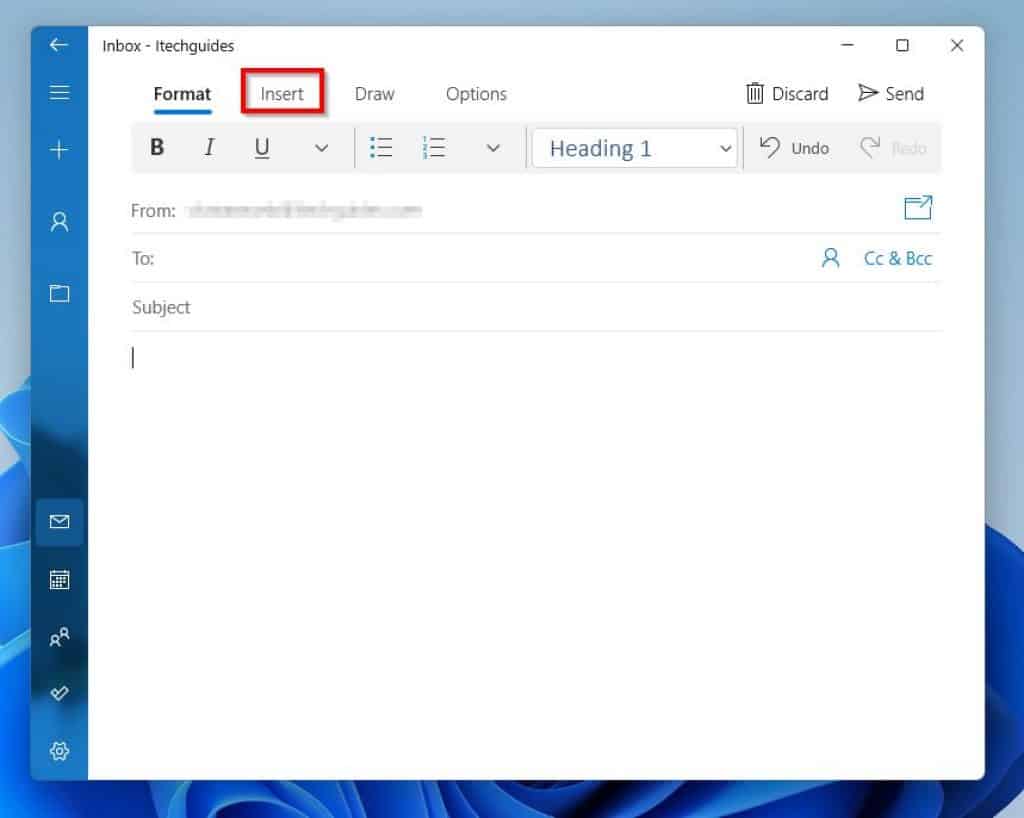
Task: Close the Mail window
Action: (957, 45)
